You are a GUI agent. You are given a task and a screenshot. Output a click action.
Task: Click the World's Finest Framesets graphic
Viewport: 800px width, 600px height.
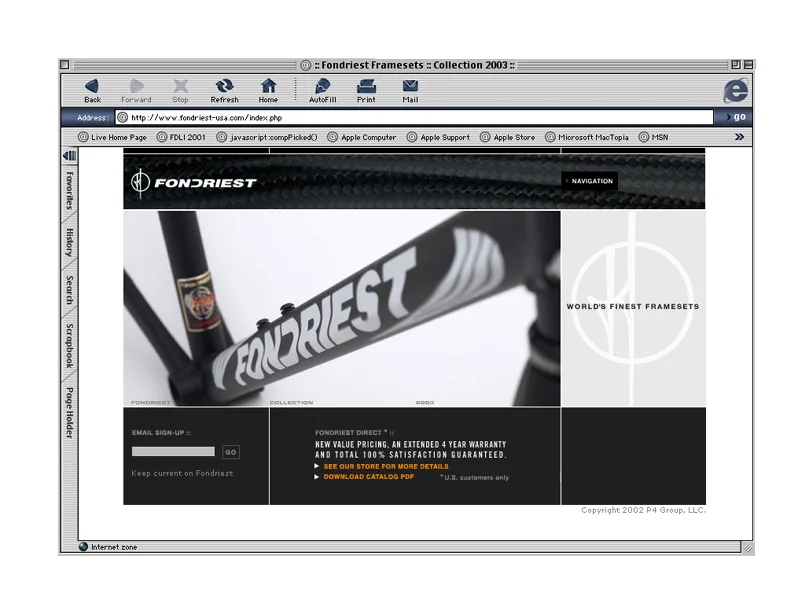(x=633, y=308)
